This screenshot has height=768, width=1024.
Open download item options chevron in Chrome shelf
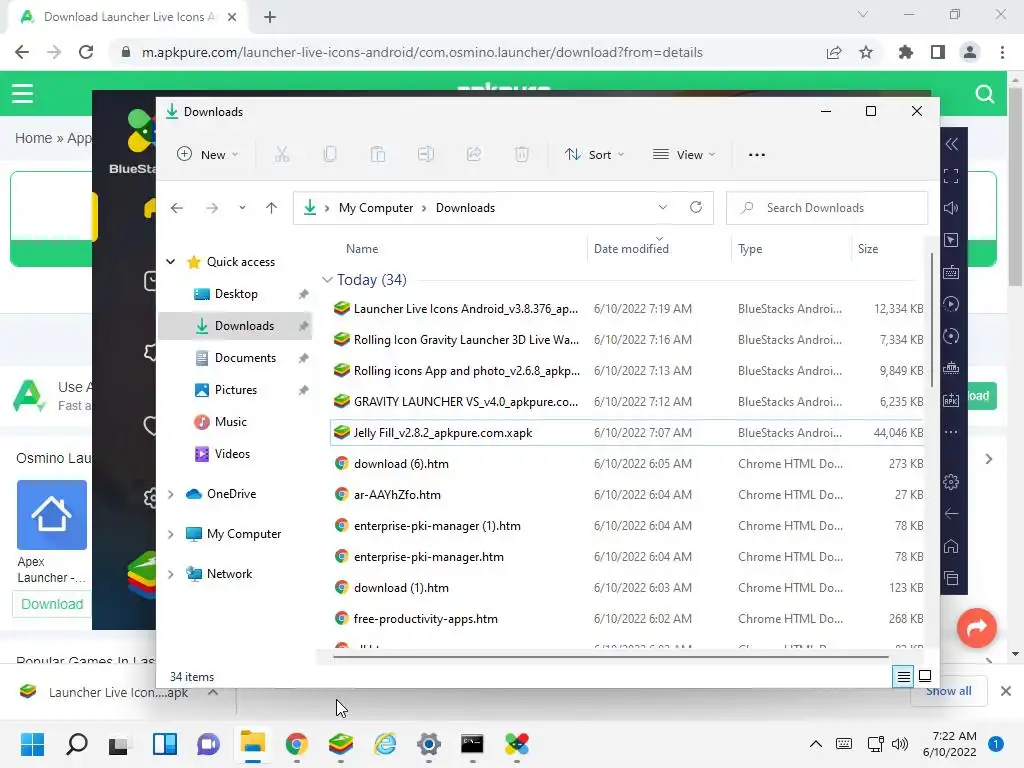point(213,692)
